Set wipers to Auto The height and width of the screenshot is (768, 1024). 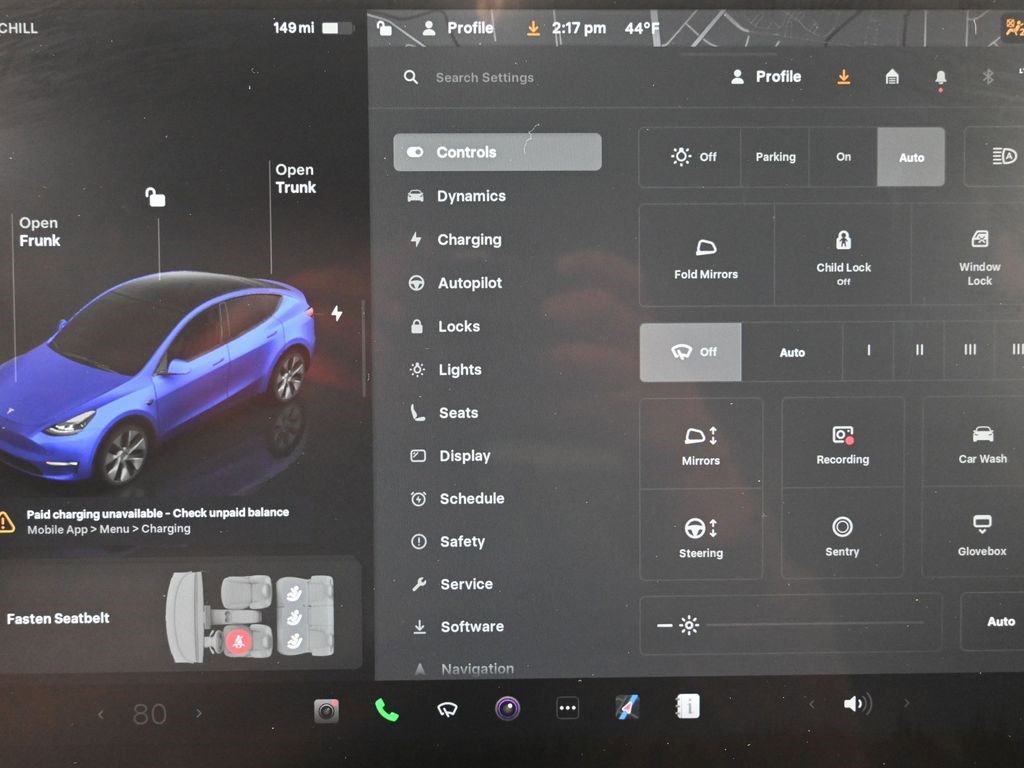[792, 352]
